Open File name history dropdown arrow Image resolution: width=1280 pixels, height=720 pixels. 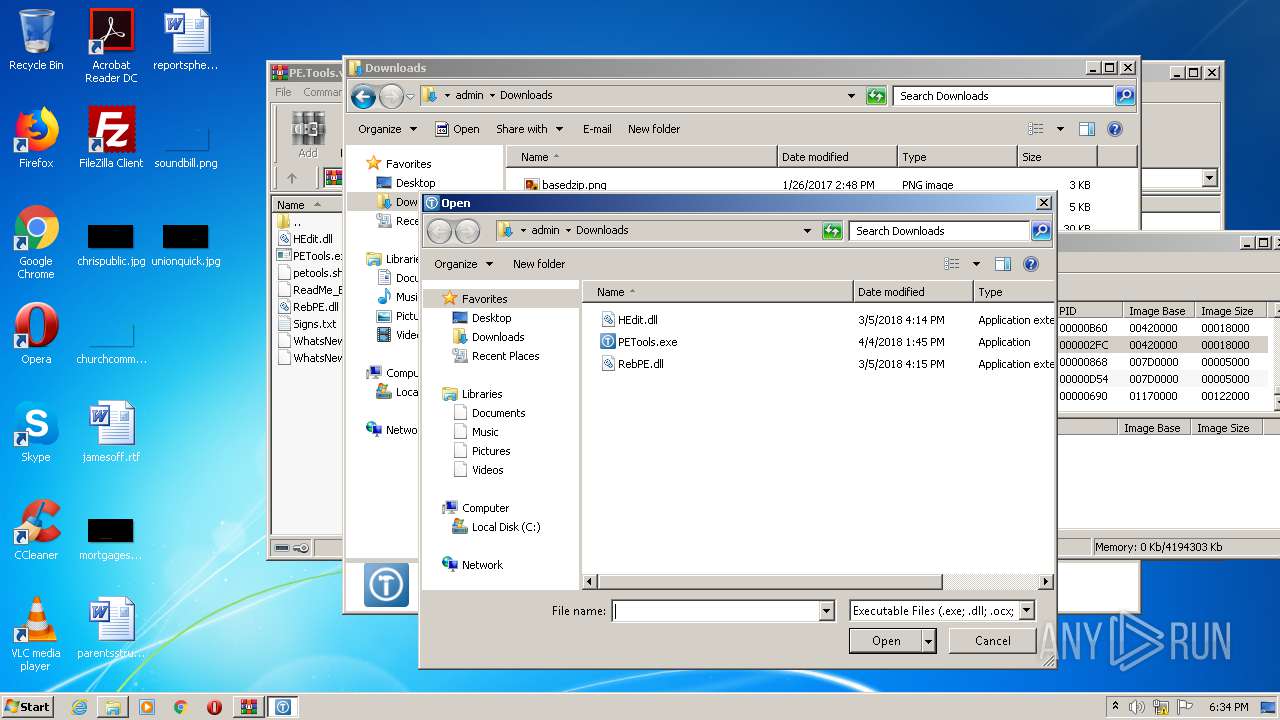click(826, 611)
